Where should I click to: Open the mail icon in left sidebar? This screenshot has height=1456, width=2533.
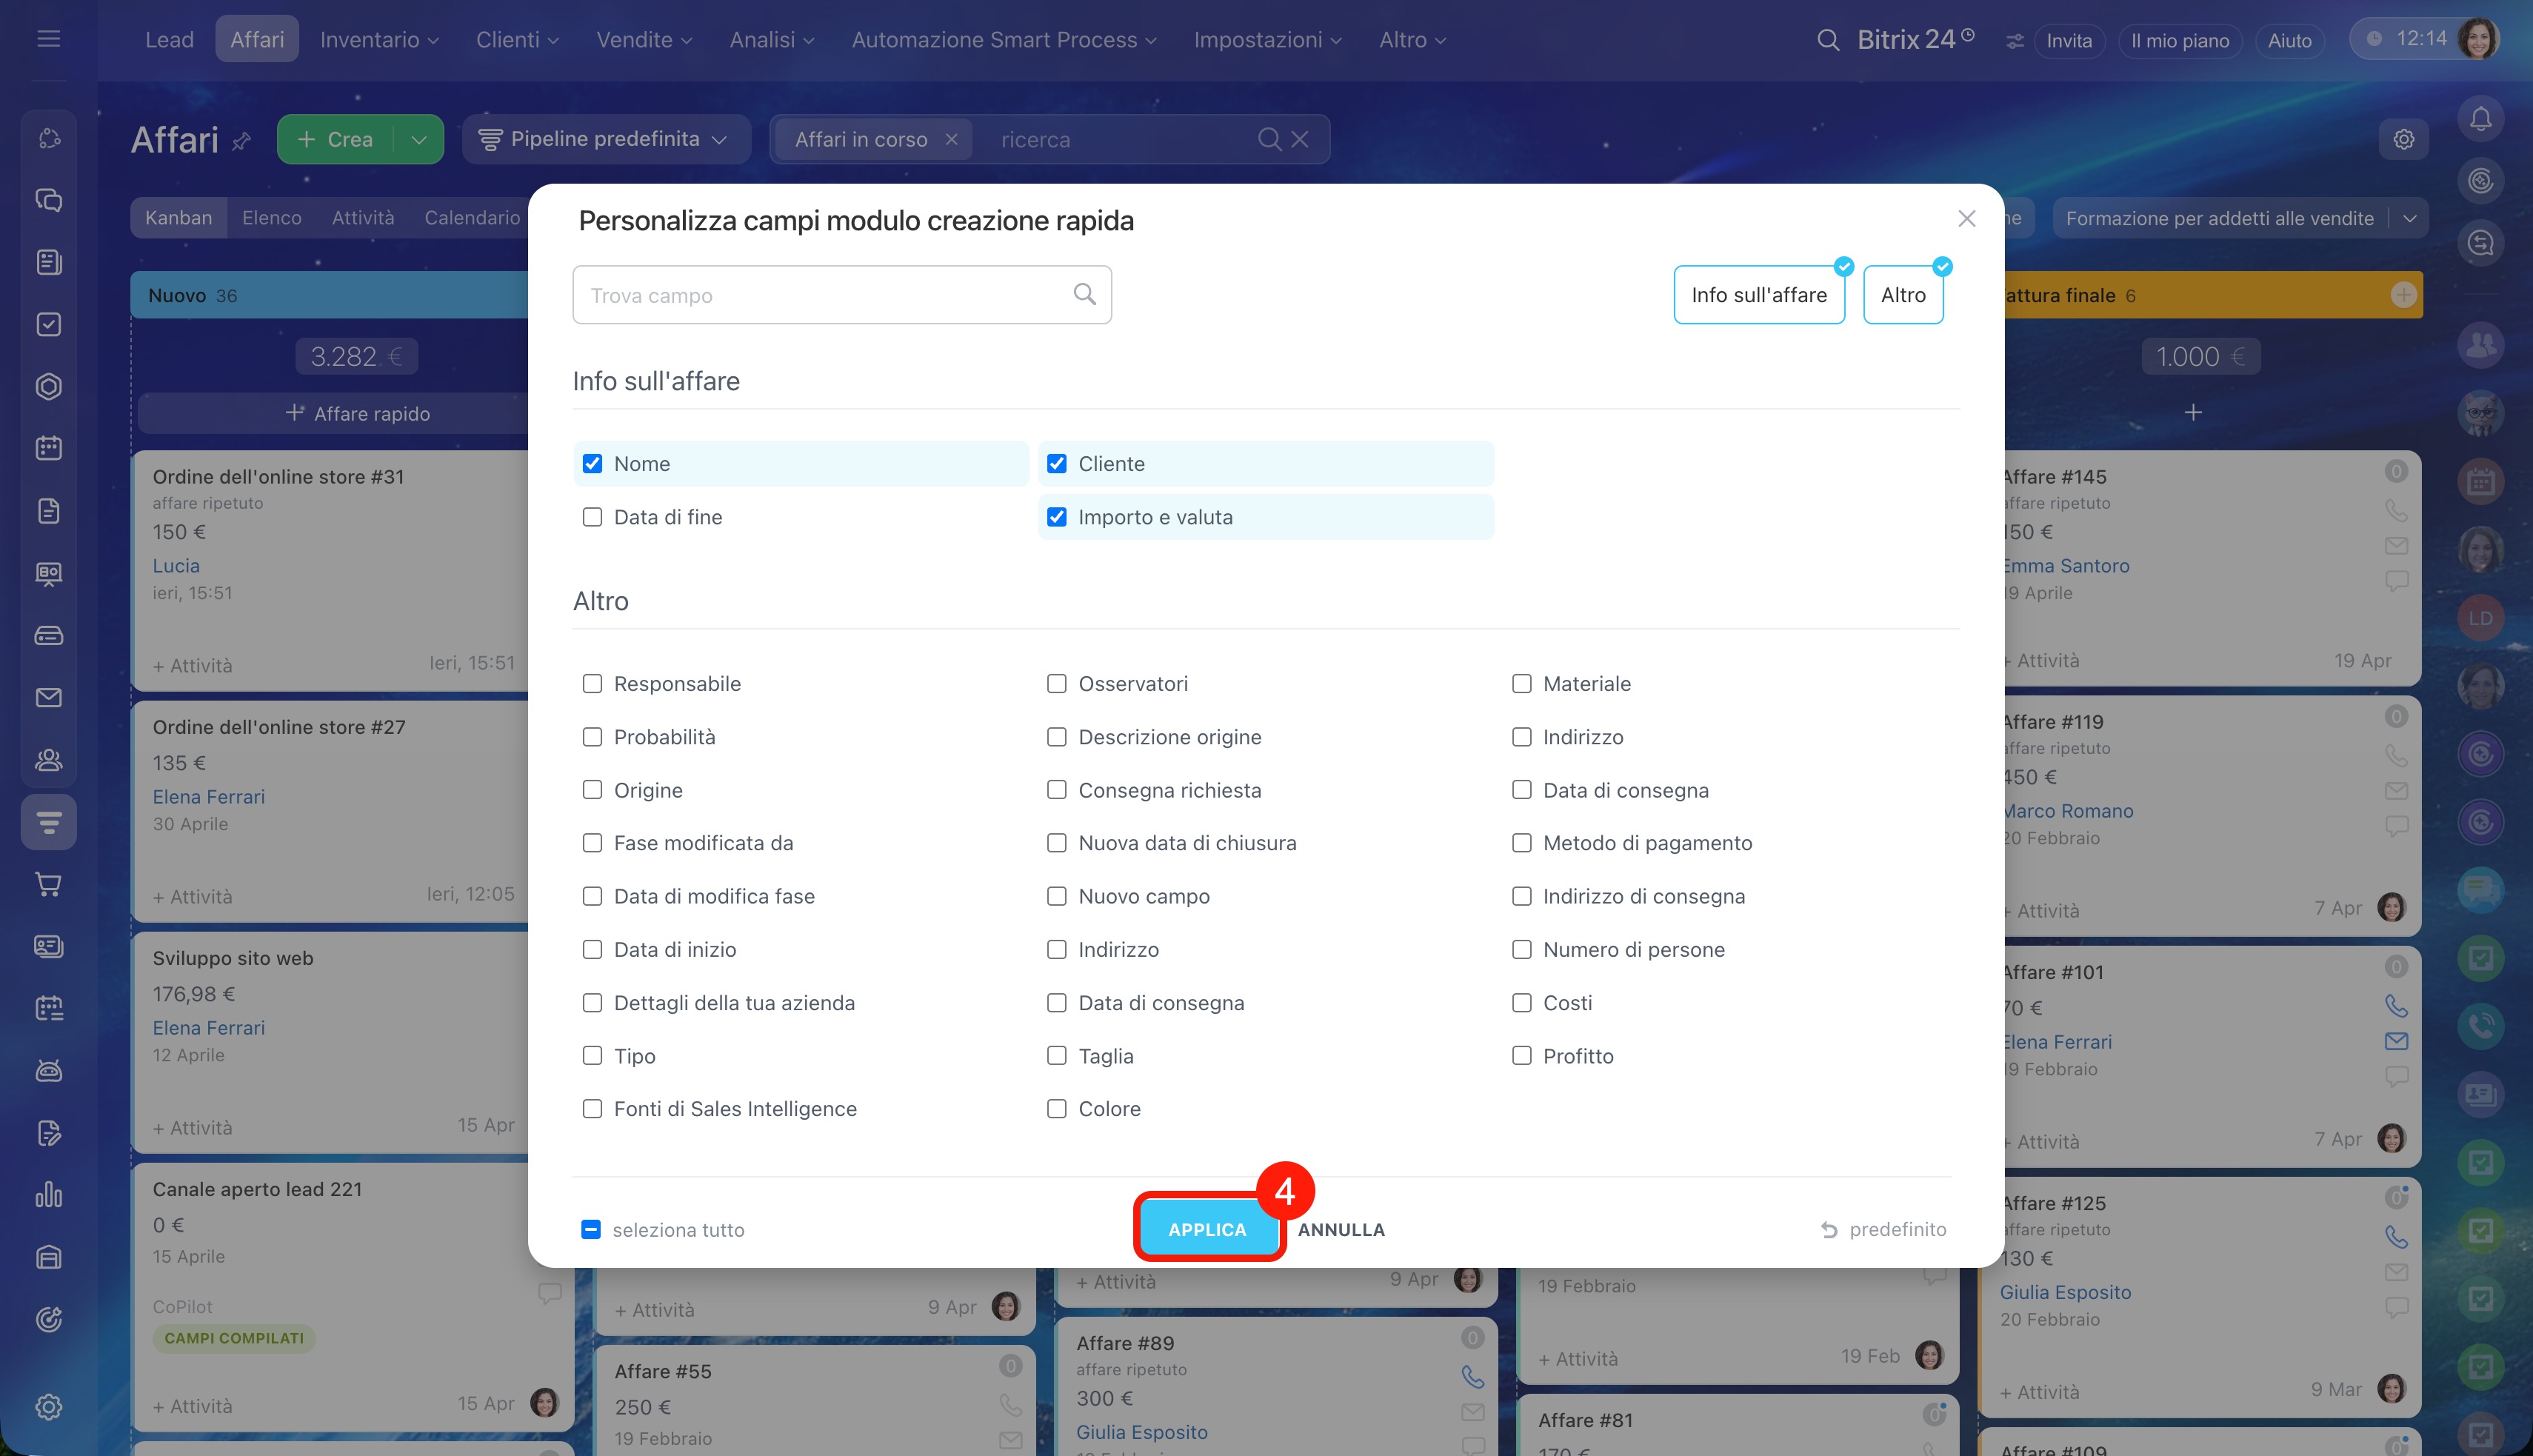click(48, 697)
